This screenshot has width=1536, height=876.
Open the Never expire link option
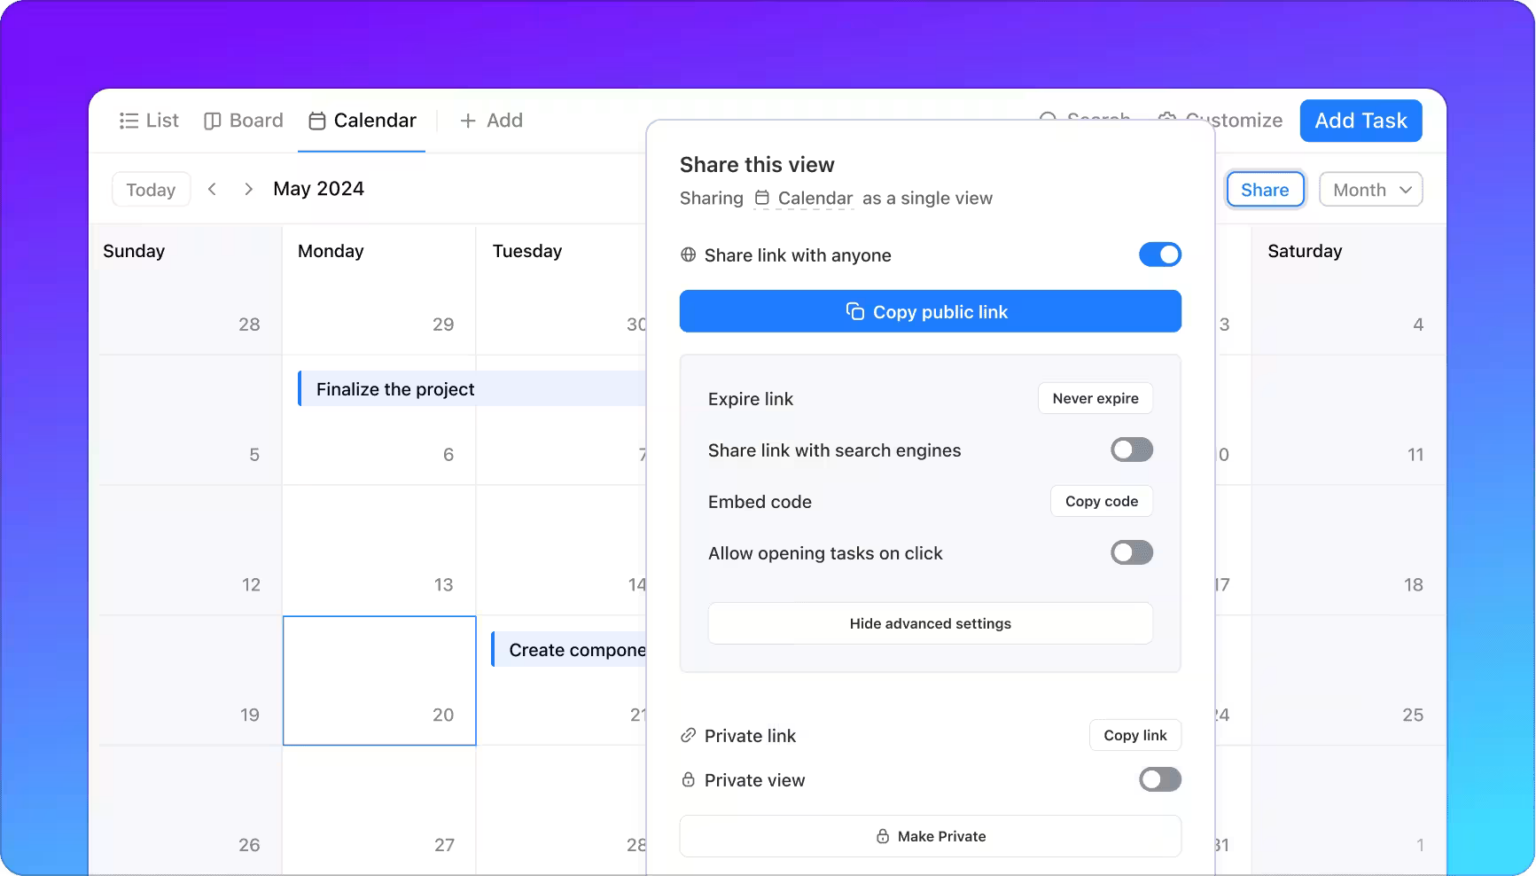(1095, 398)
